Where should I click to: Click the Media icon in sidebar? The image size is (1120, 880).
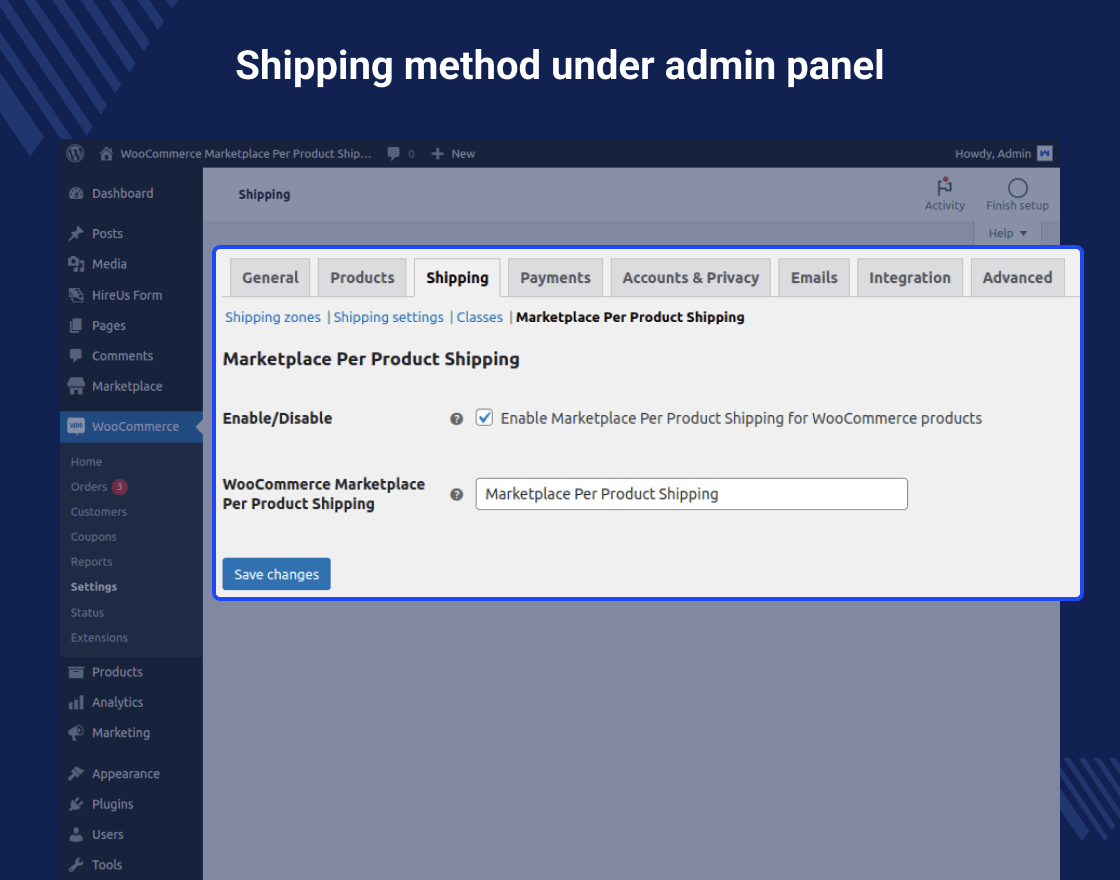[x=76, y=264]
